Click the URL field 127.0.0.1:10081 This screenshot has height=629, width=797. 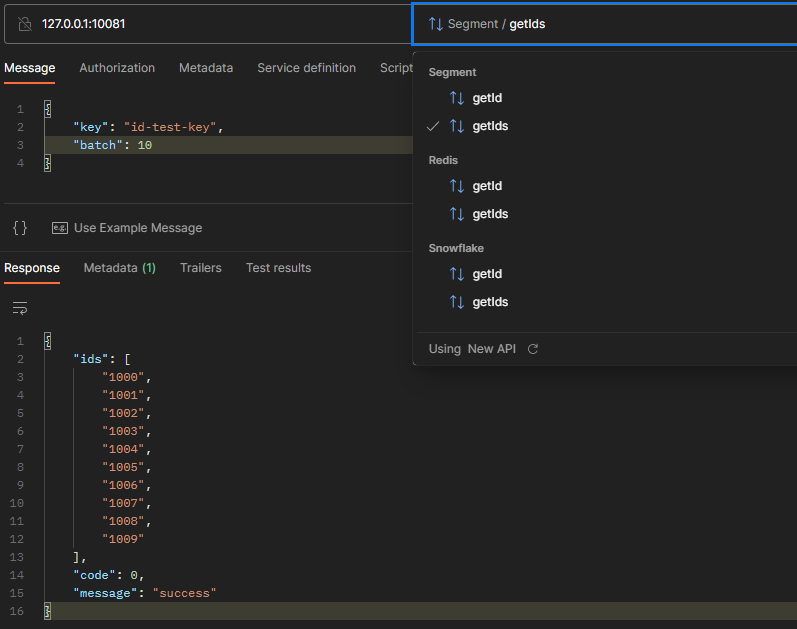208,24
